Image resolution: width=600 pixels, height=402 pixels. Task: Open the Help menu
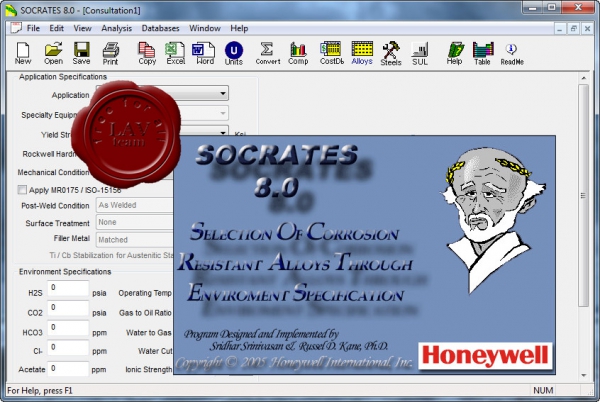(x=239, y=28)
